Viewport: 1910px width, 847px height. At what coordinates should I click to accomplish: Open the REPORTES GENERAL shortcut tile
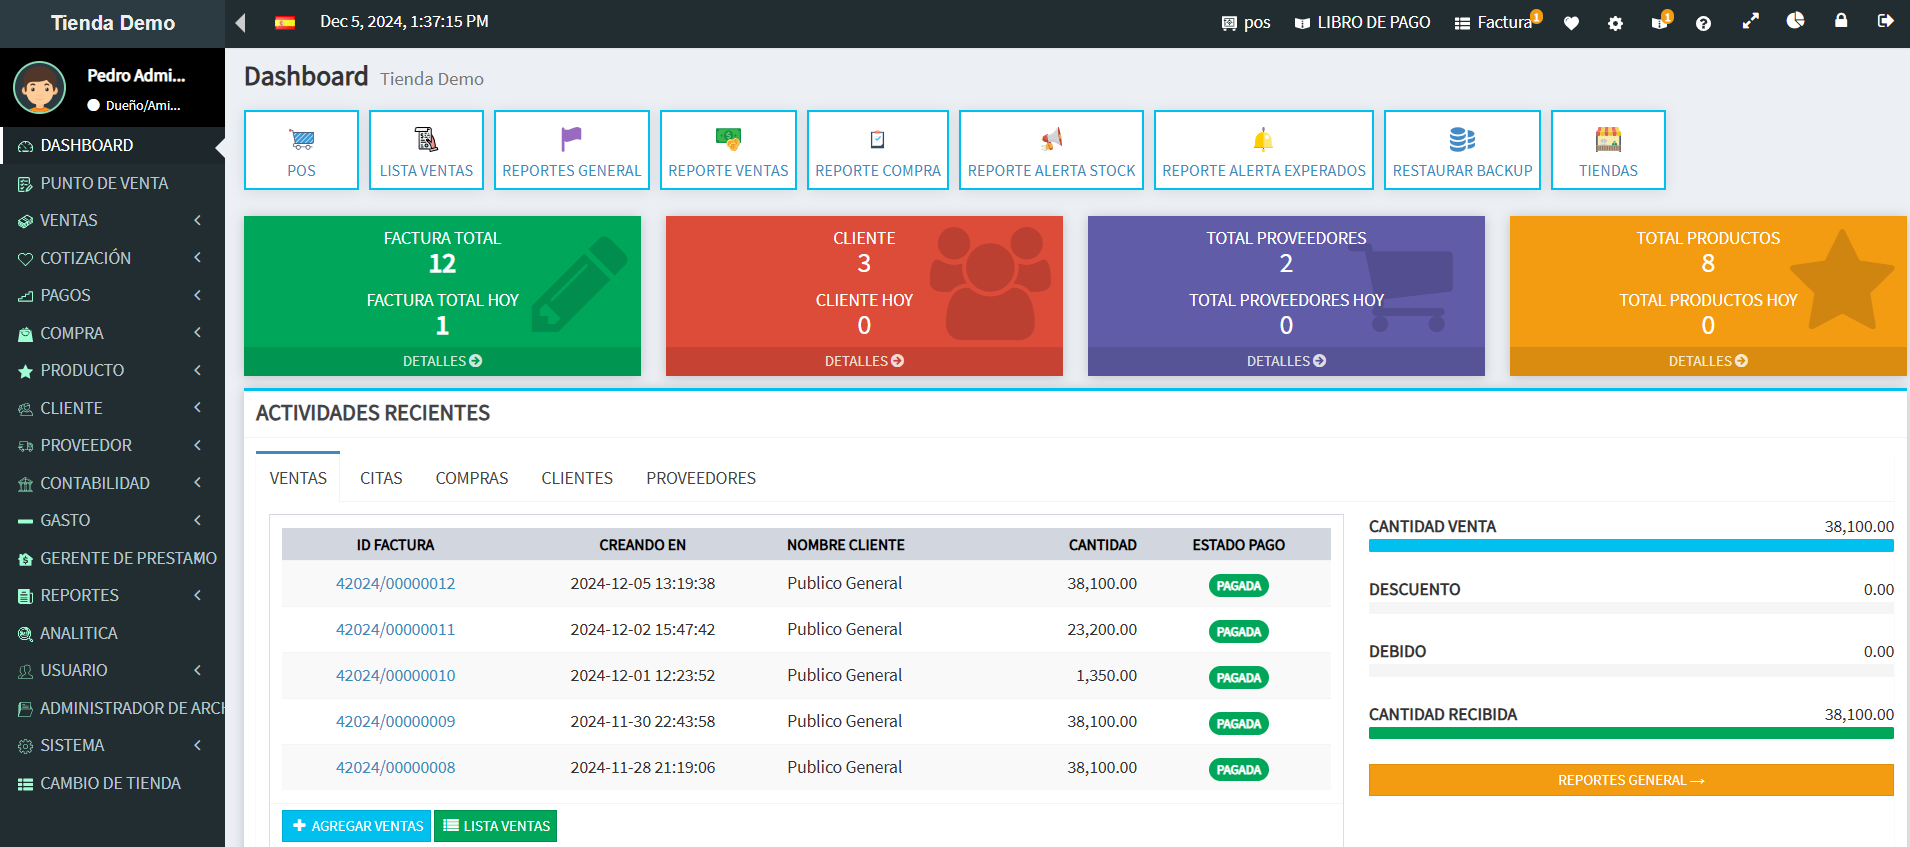tap(572, 150)
